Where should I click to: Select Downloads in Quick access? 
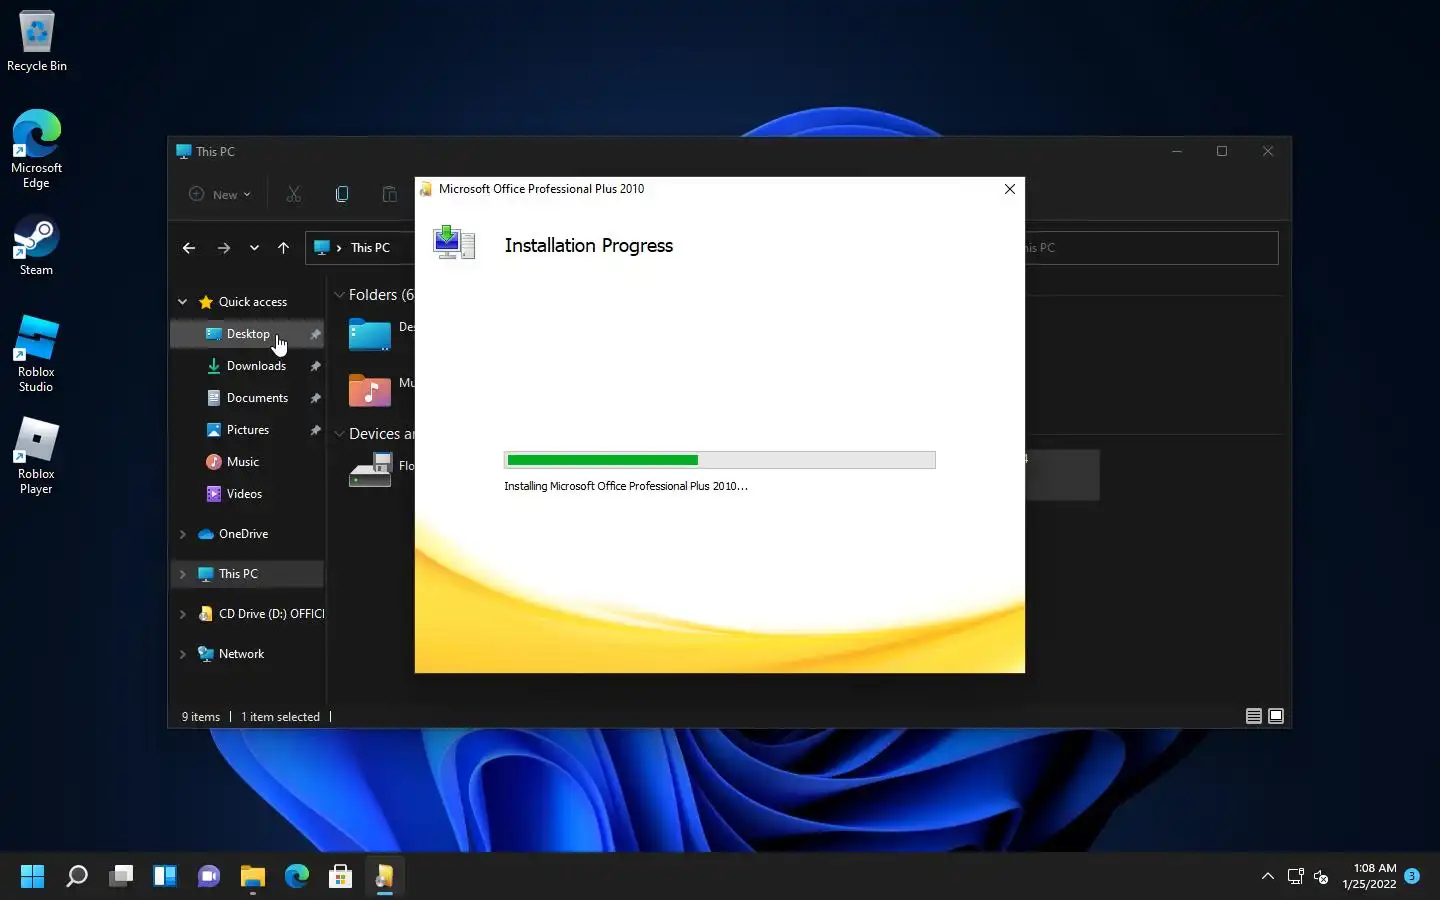tap(247, 366)
